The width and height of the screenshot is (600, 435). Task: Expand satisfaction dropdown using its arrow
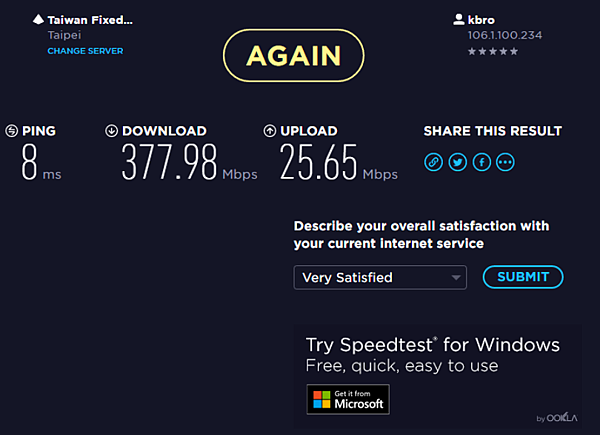pyautogui.click(x=456, y=277)
